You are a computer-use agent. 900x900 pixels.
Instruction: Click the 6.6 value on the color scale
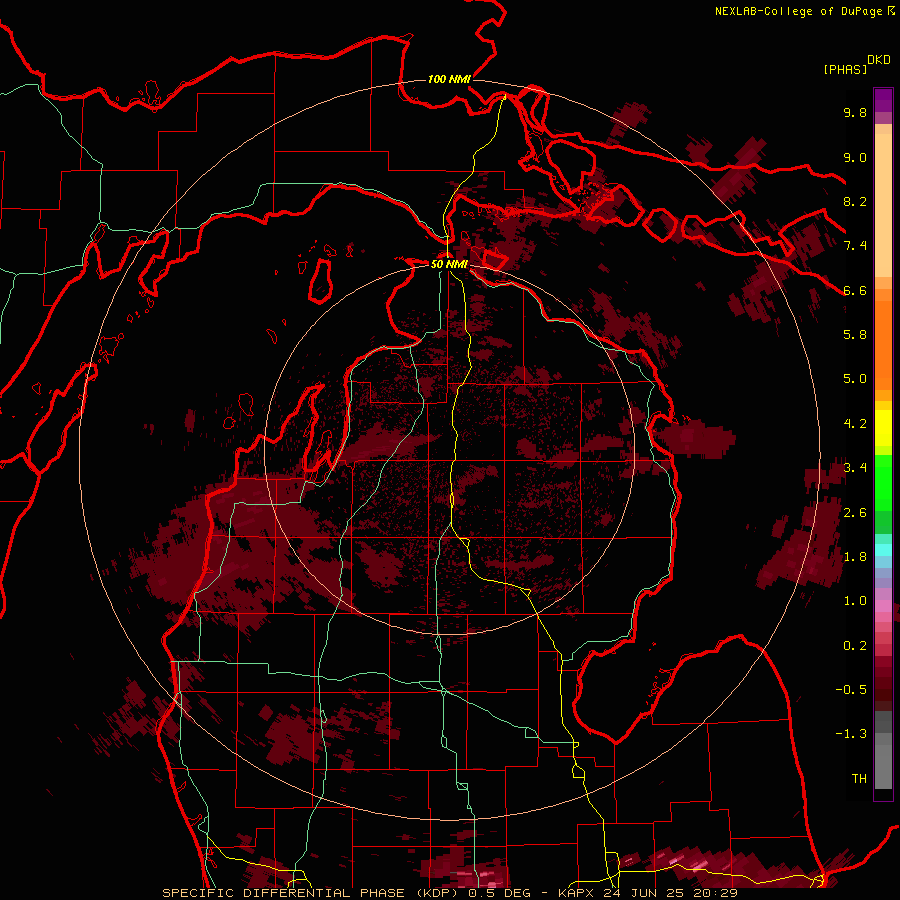pyautogui.click(x=855, y=290)
